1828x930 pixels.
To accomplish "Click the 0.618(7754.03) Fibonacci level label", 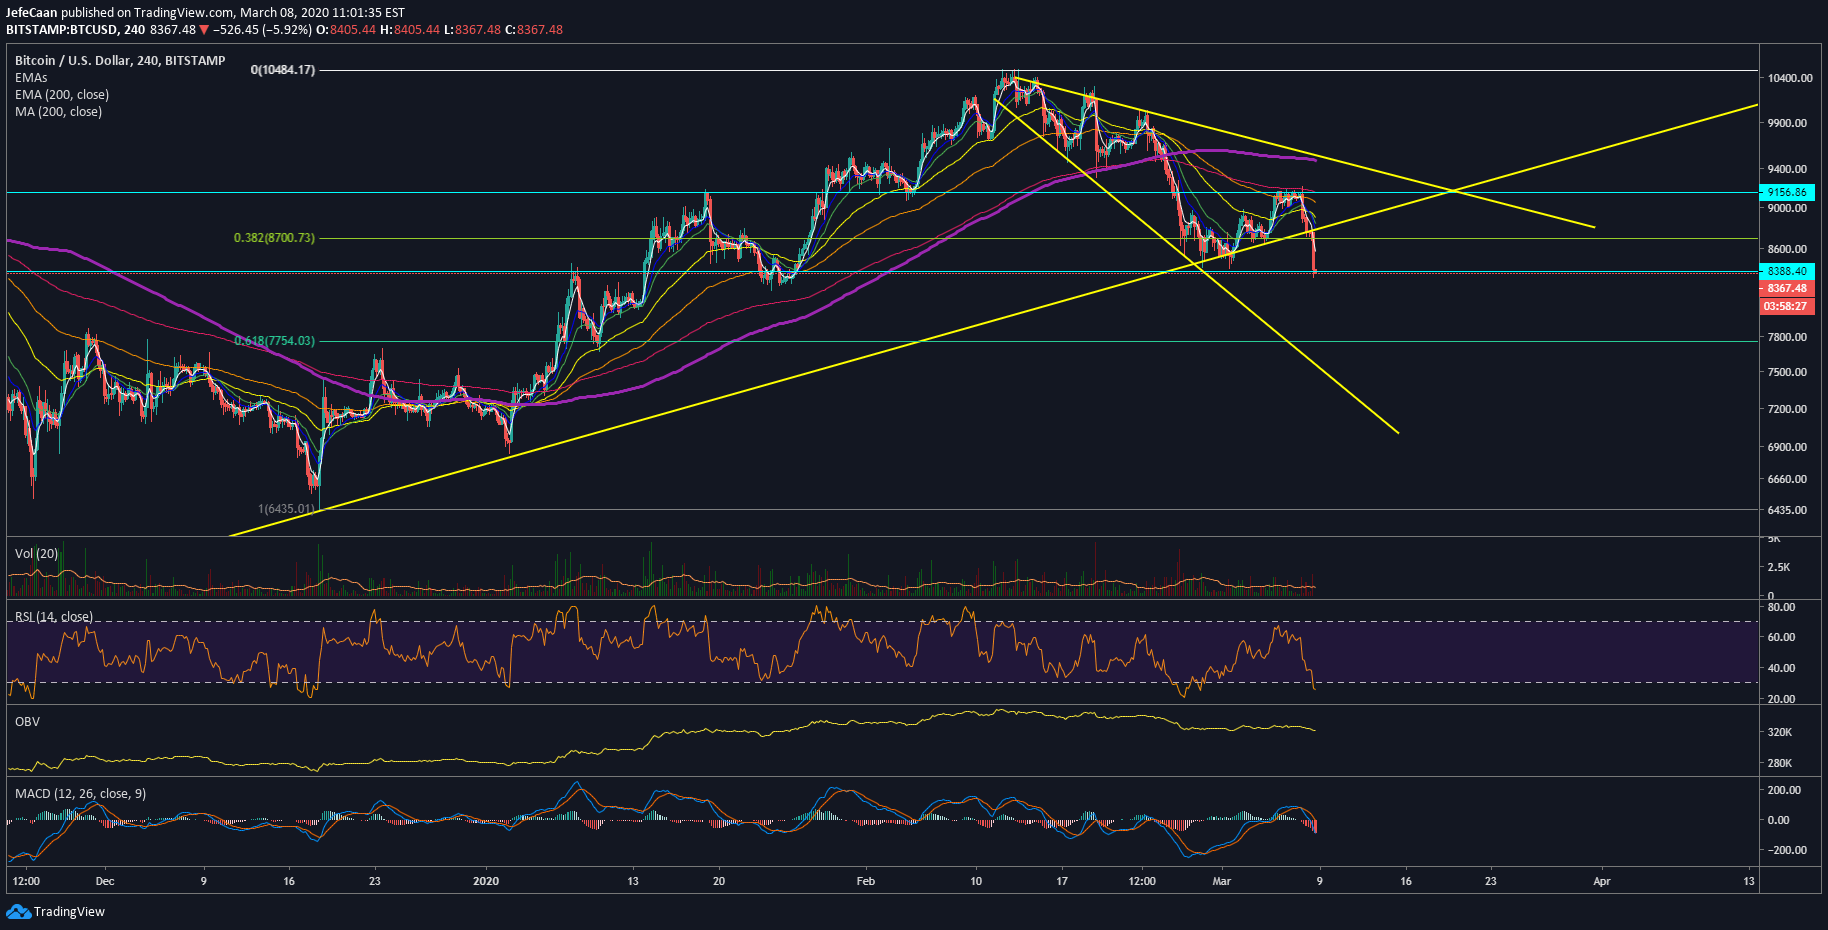I will (x=275, y=341).
